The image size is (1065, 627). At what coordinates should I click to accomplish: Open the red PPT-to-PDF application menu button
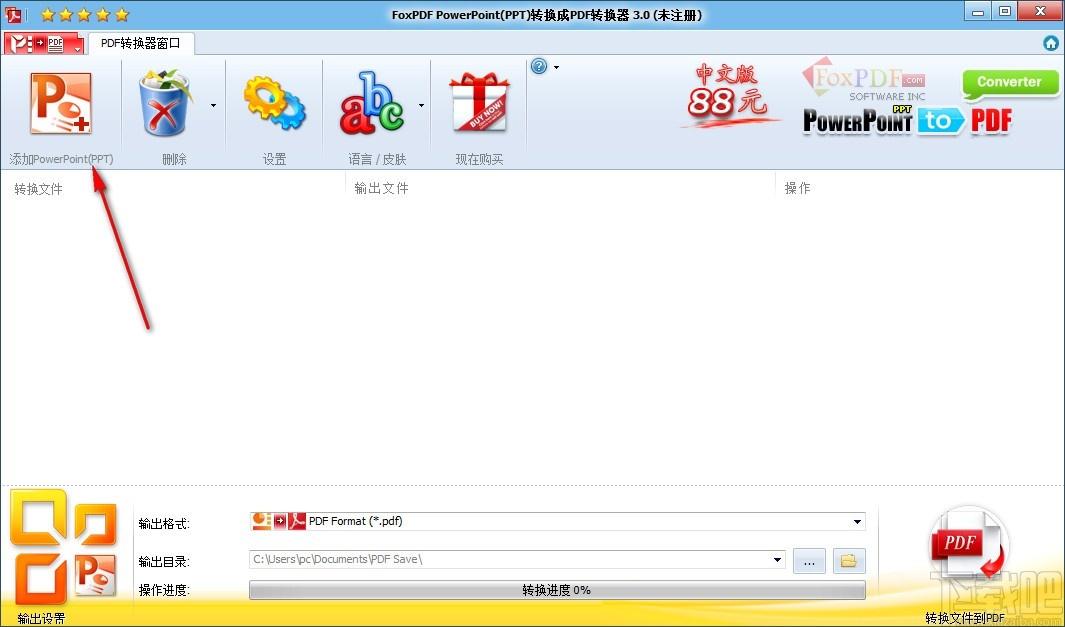click(x=43, y=43)
